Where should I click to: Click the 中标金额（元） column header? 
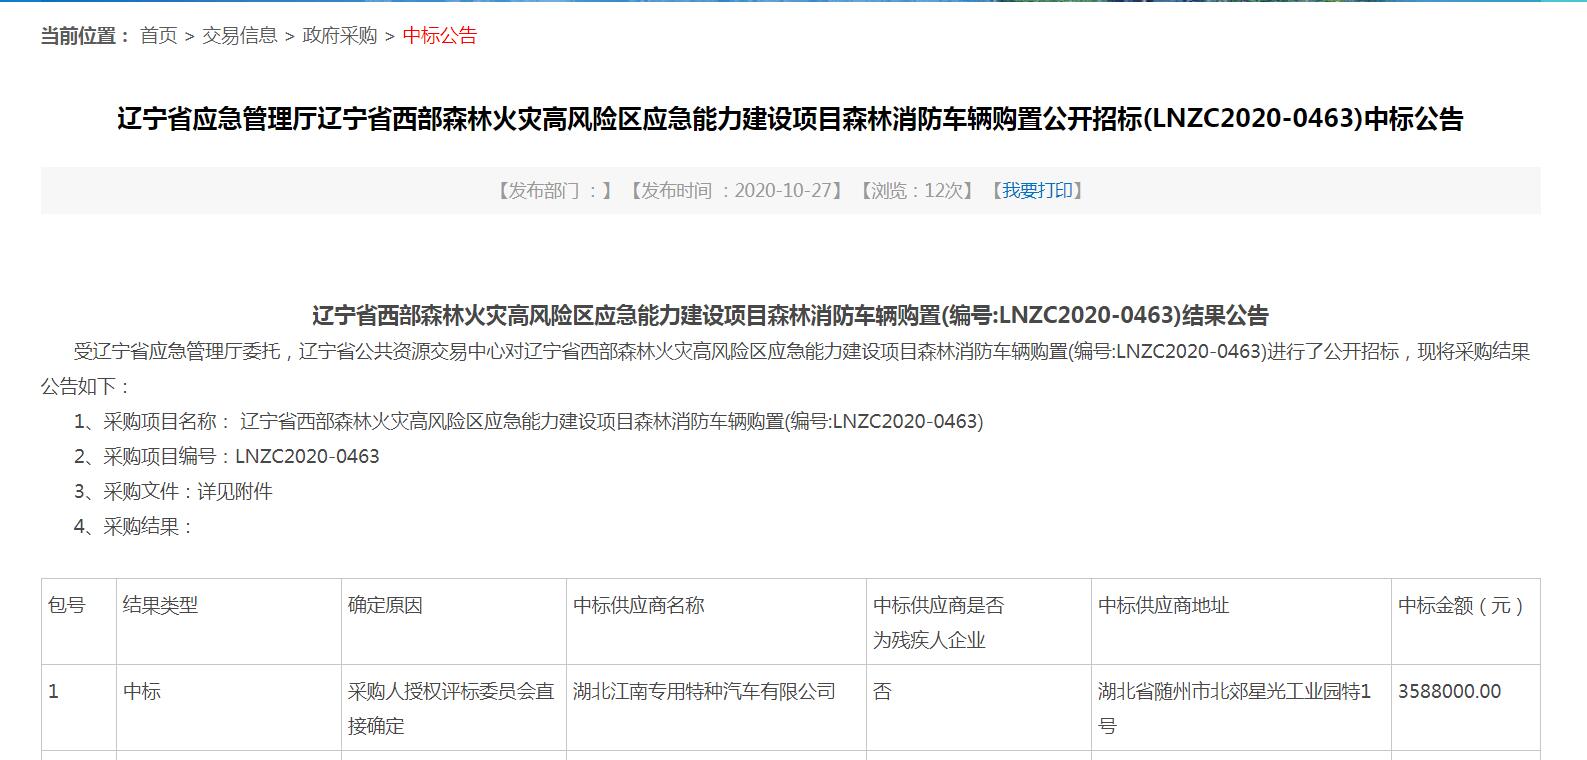click(x=1460, y=605)
